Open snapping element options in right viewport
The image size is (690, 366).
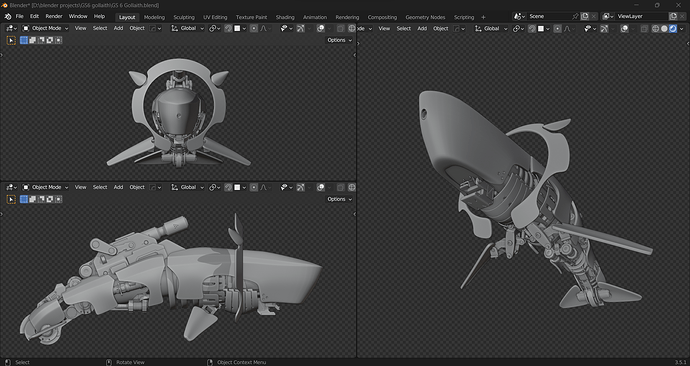tap(543, 29)
